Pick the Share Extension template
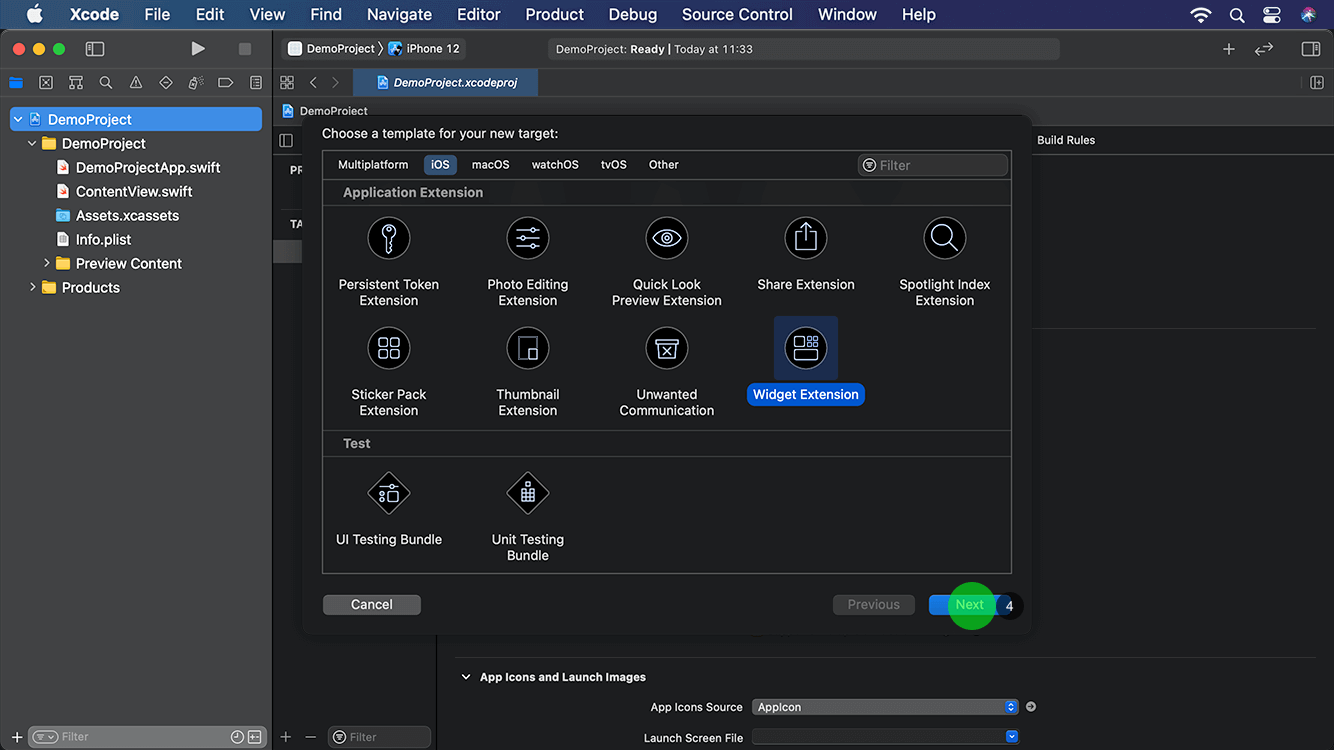Screen dimensions: 1334x750 [806, 255]
